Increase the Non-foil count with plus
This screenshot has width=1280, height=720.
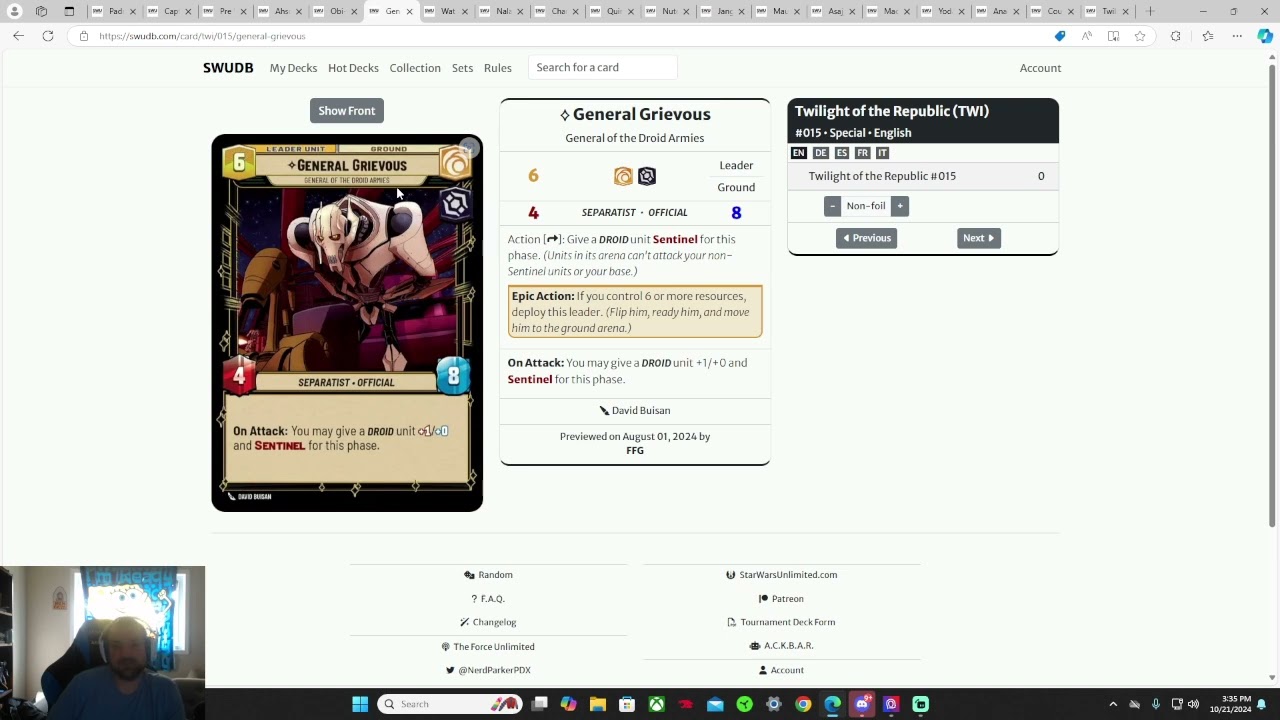(x=900, y=206)
